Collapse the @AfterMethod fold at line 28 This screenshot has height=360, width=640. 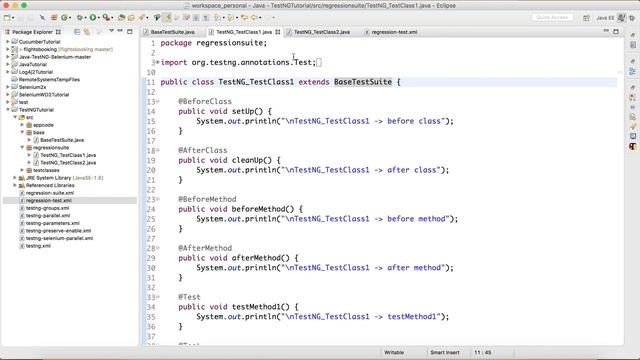[x=158, y=248]
